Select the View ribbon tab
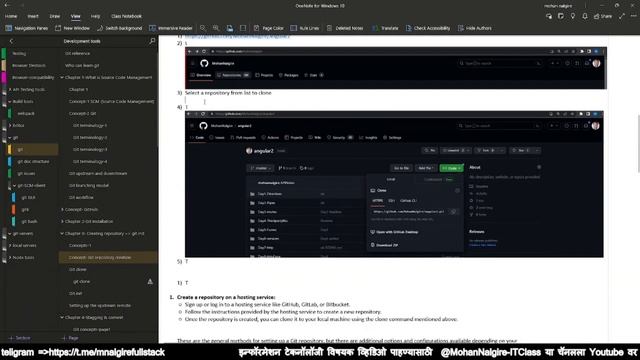Image resolution: width=640 pixels, height=360 pixels. click(x=76, y=16)
